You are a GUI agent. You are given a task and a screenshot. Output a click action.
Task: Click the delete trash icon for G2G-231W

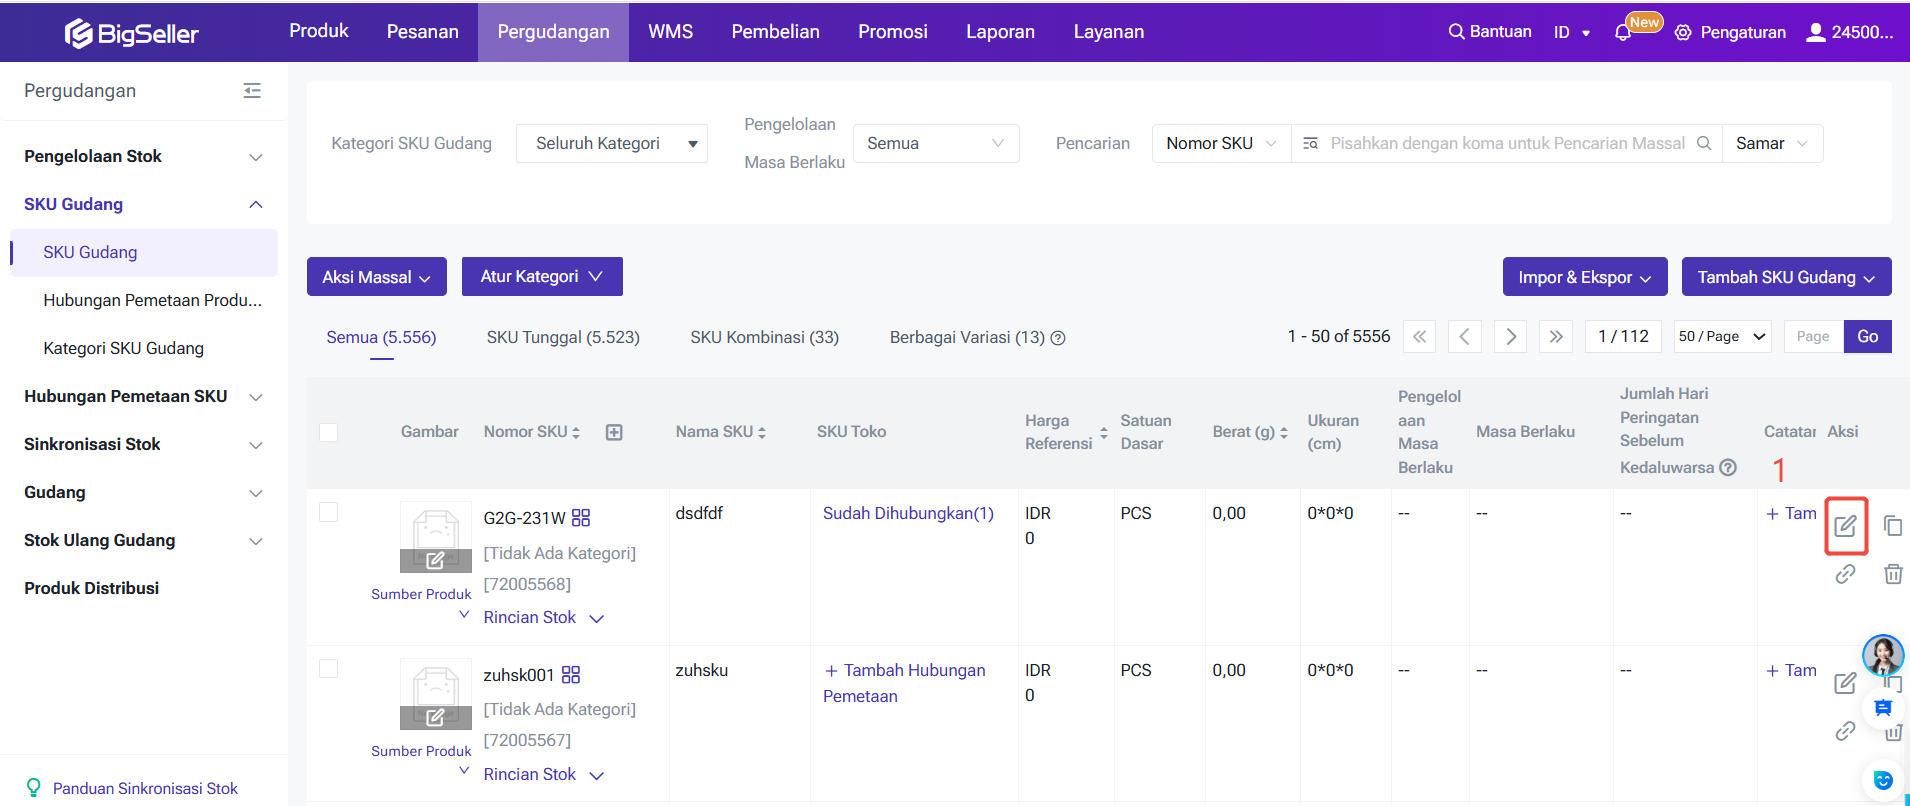[1892, 574]
